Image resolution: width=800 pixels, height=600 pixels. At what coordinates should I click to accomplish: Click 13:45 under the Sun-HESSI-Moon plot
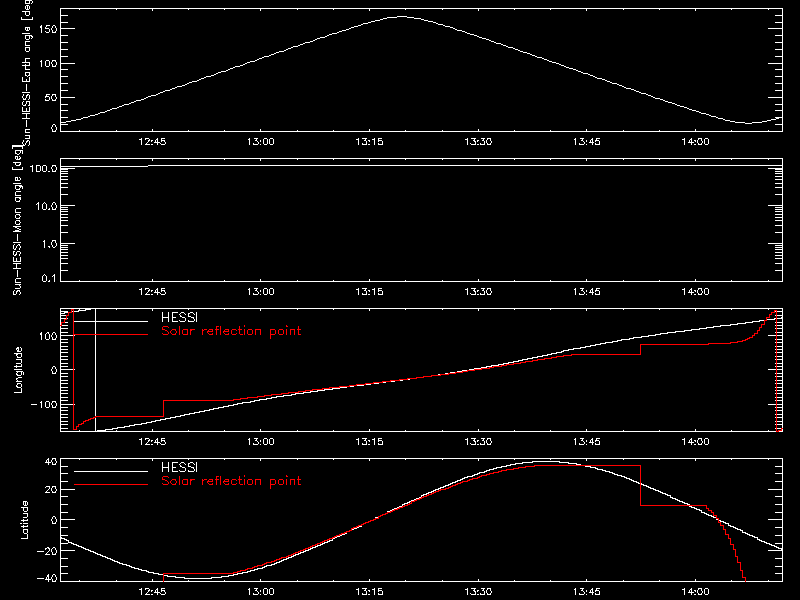(587, 292)
